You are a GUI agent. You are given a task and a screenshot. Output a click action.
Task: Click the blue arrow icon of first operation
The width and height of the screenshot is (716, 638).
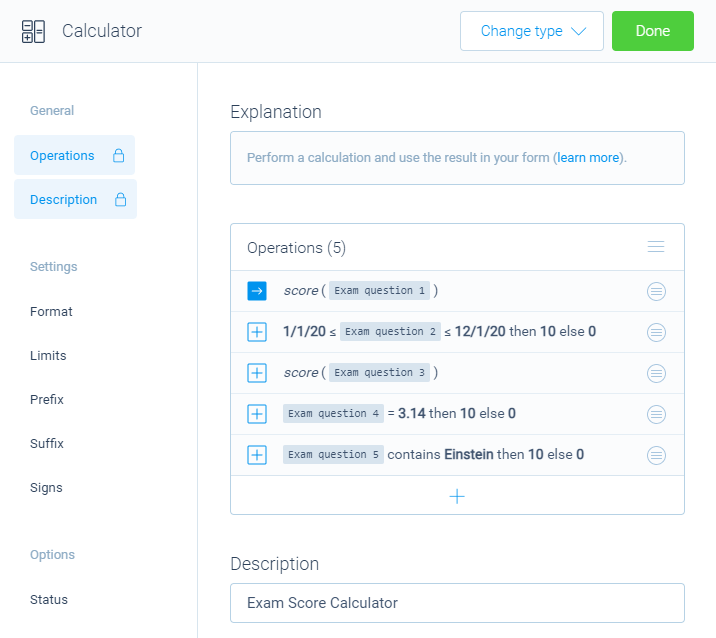[x=257, y=291]
